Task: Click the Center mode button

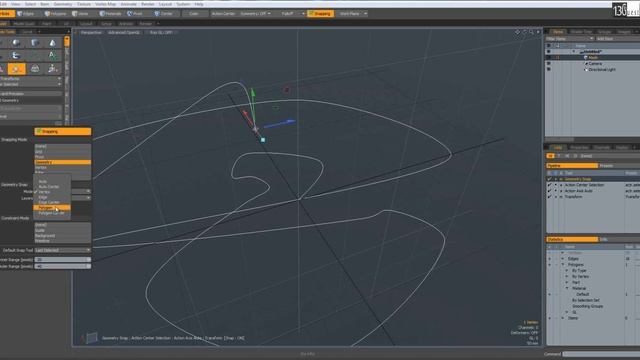Action: click(x=164, y=13)
